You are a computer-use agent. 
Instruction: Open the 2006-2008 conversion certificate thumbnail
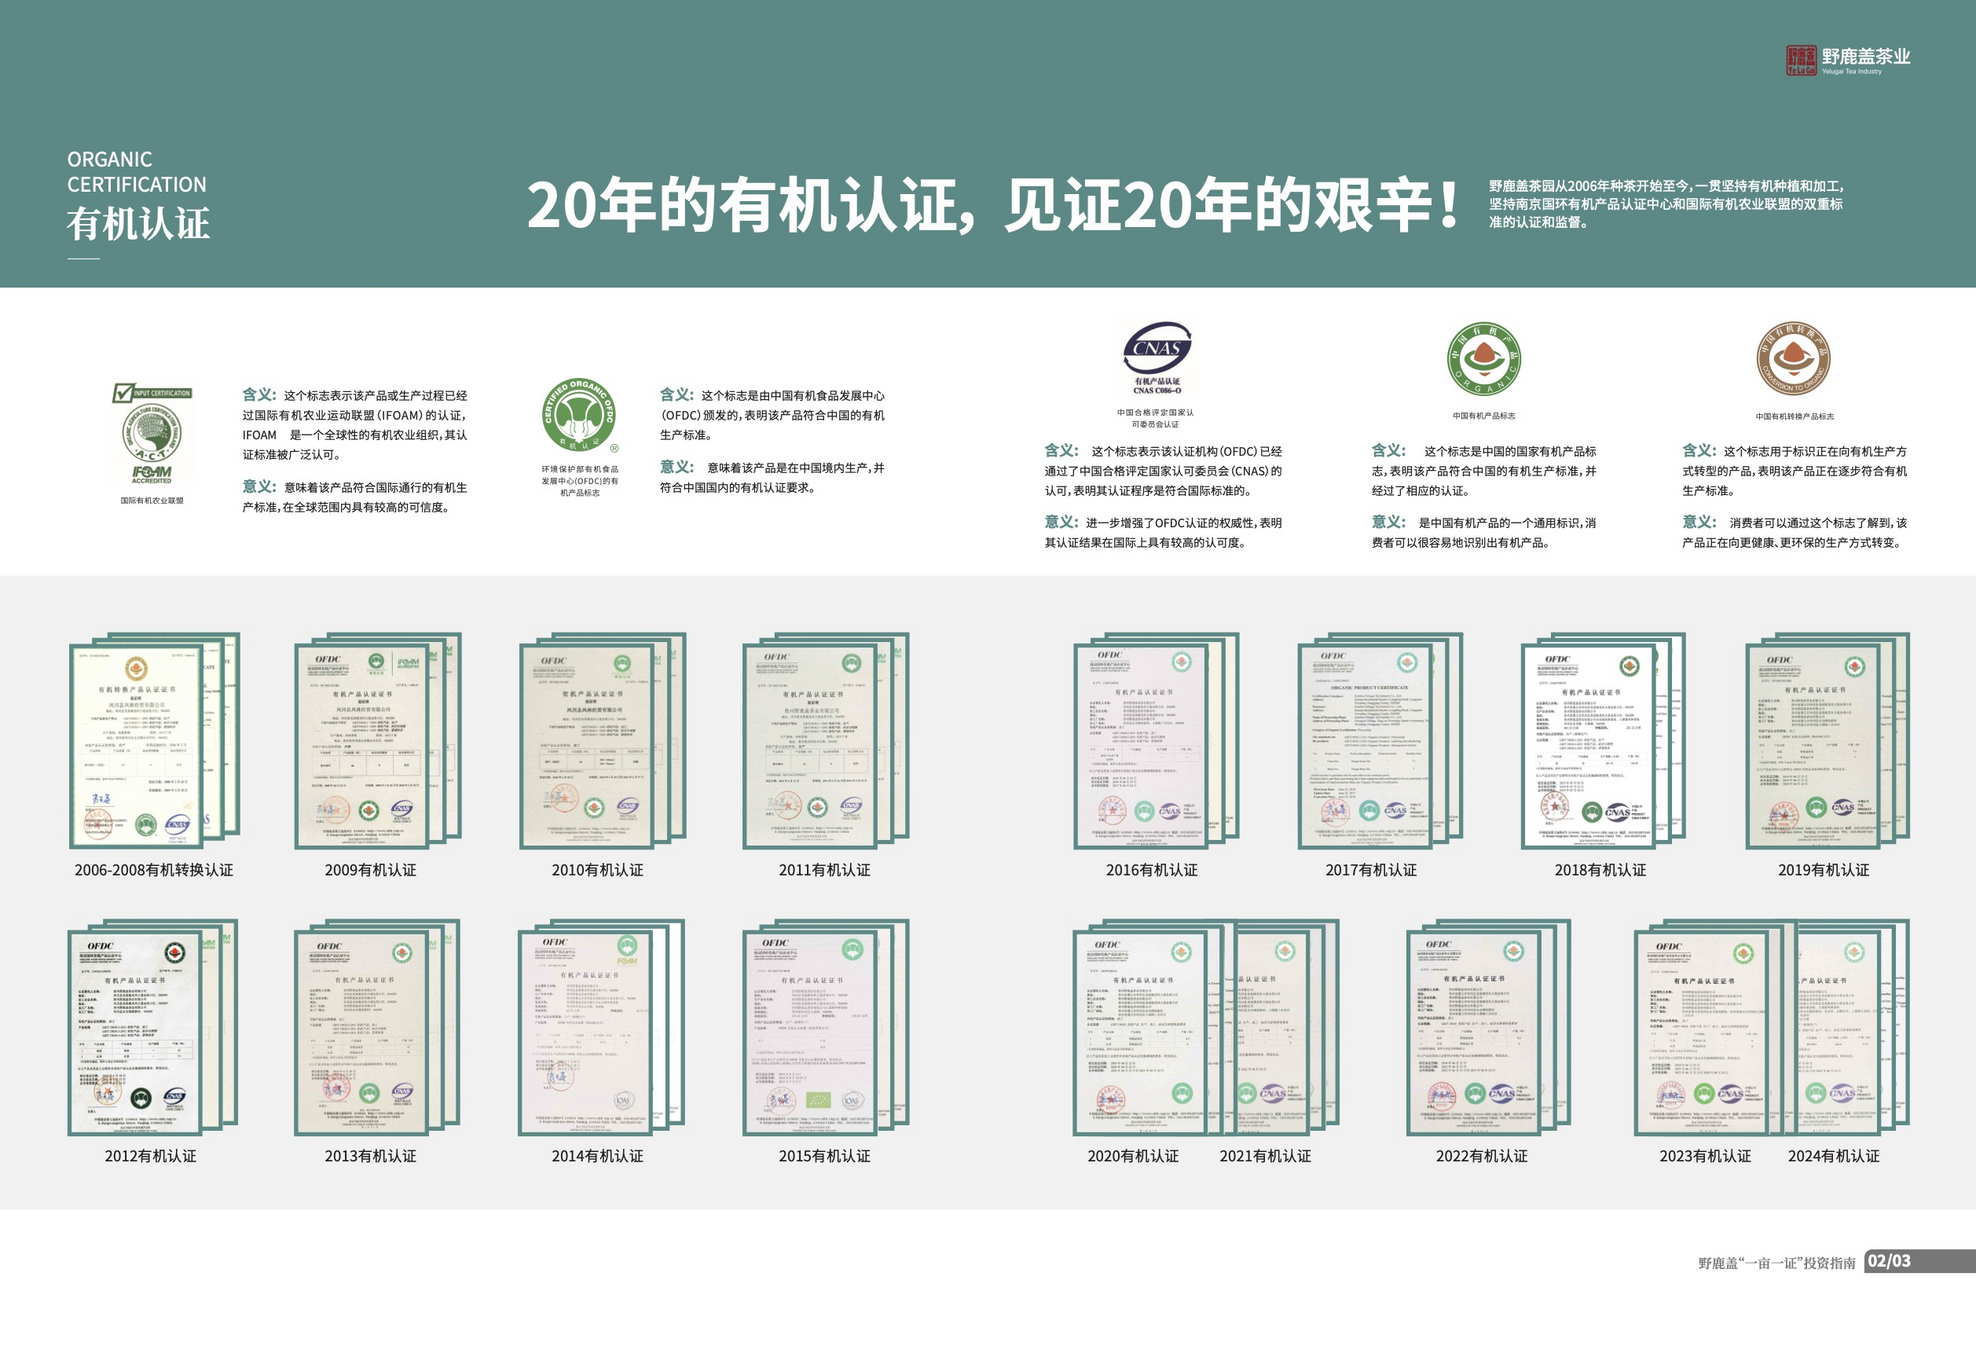tap(137, 745)
